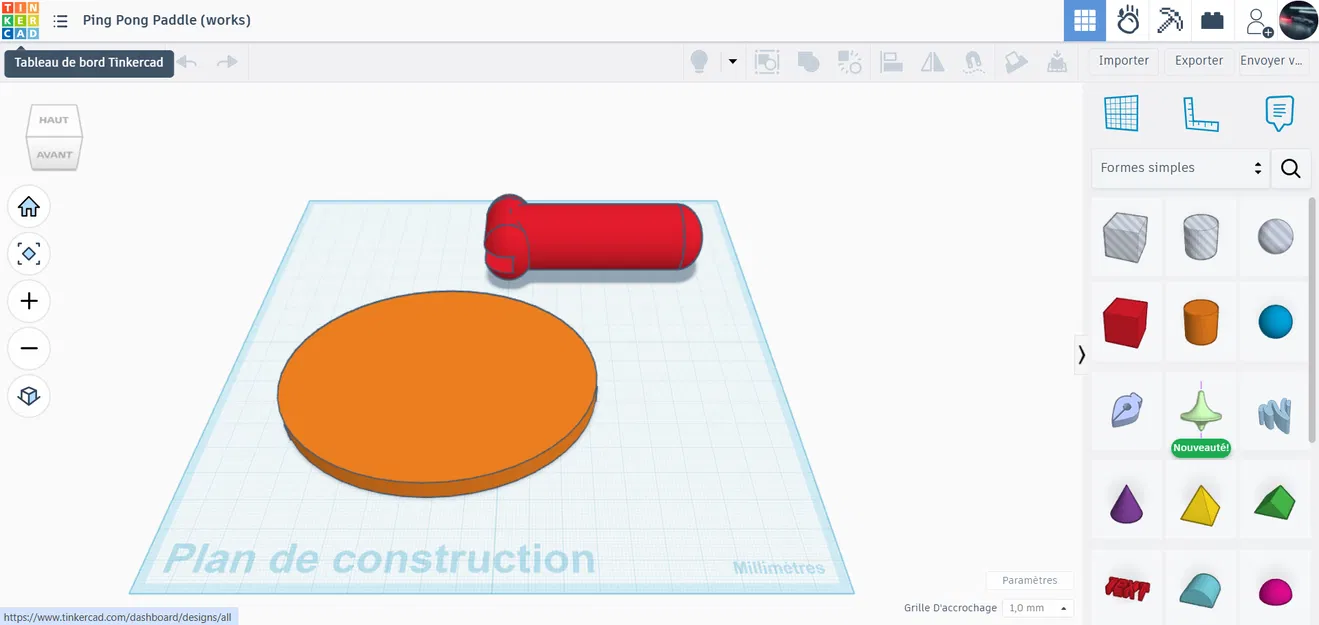Screen dimensions: 1319x625
Task: Search shapes with the magnifier icon
Action: [1291, 168]
